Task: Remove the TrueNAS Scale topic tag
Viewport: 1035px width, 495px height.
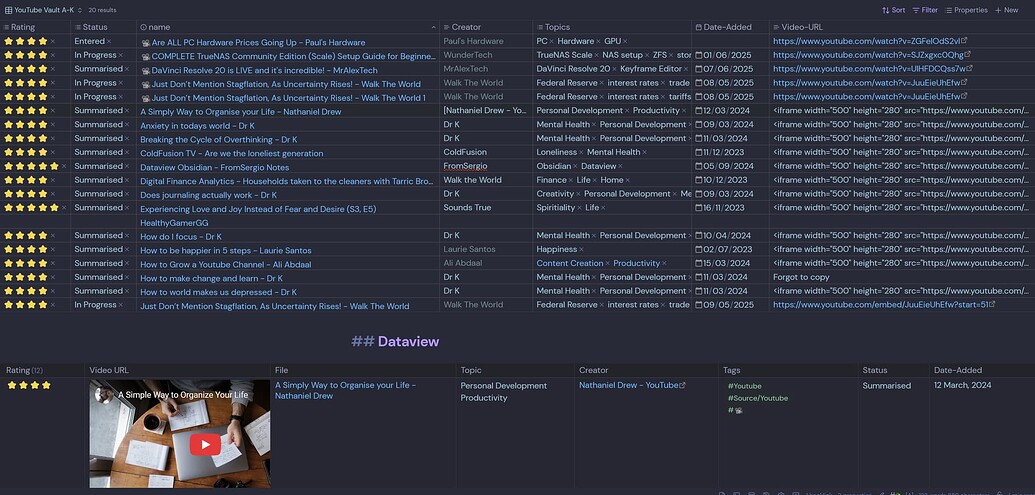Action: click(596, 55)
